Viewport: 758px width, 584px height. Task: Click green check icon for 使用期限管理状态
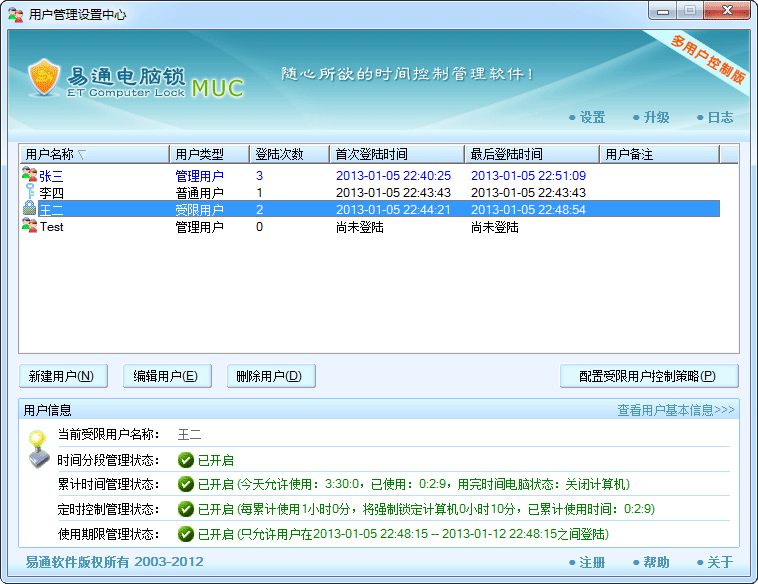pos(185,535)
